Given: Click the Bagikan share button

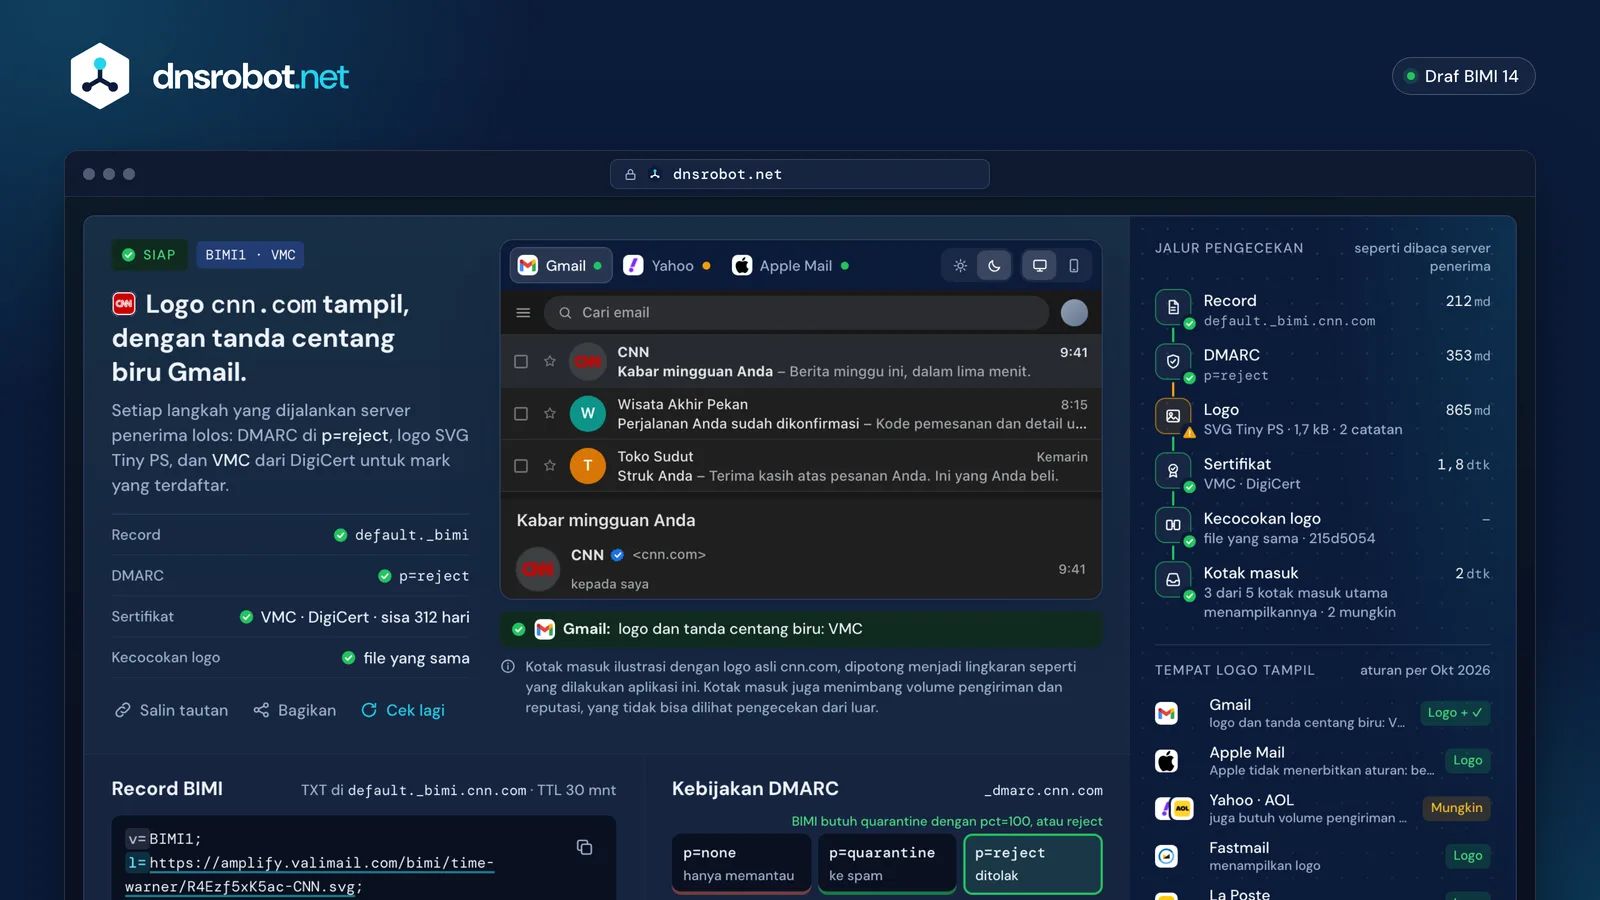Looking at the screenshot, I should (295, 710).
